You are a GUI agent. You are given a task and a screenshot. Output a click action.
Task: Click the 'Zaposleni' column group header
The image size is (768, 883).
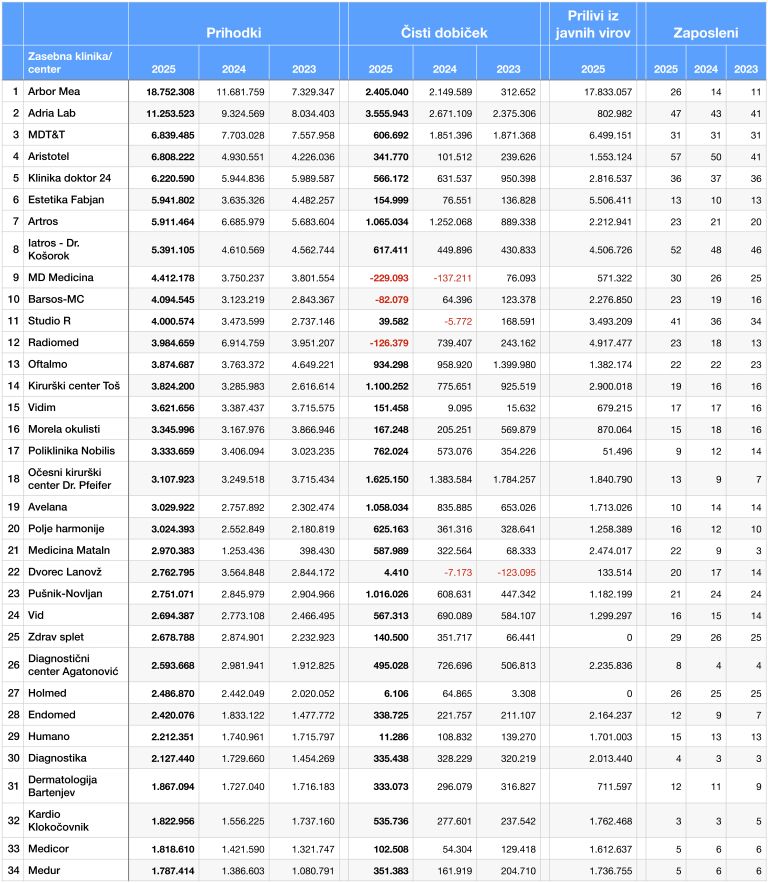point(706,33)
